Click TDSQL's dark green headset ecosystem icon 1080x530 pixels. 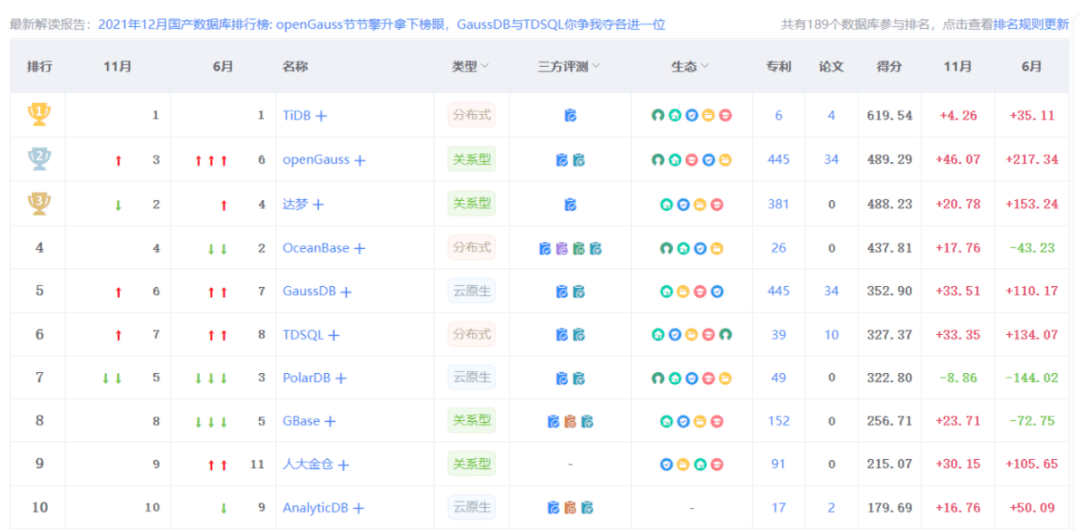tap(725, 335)
